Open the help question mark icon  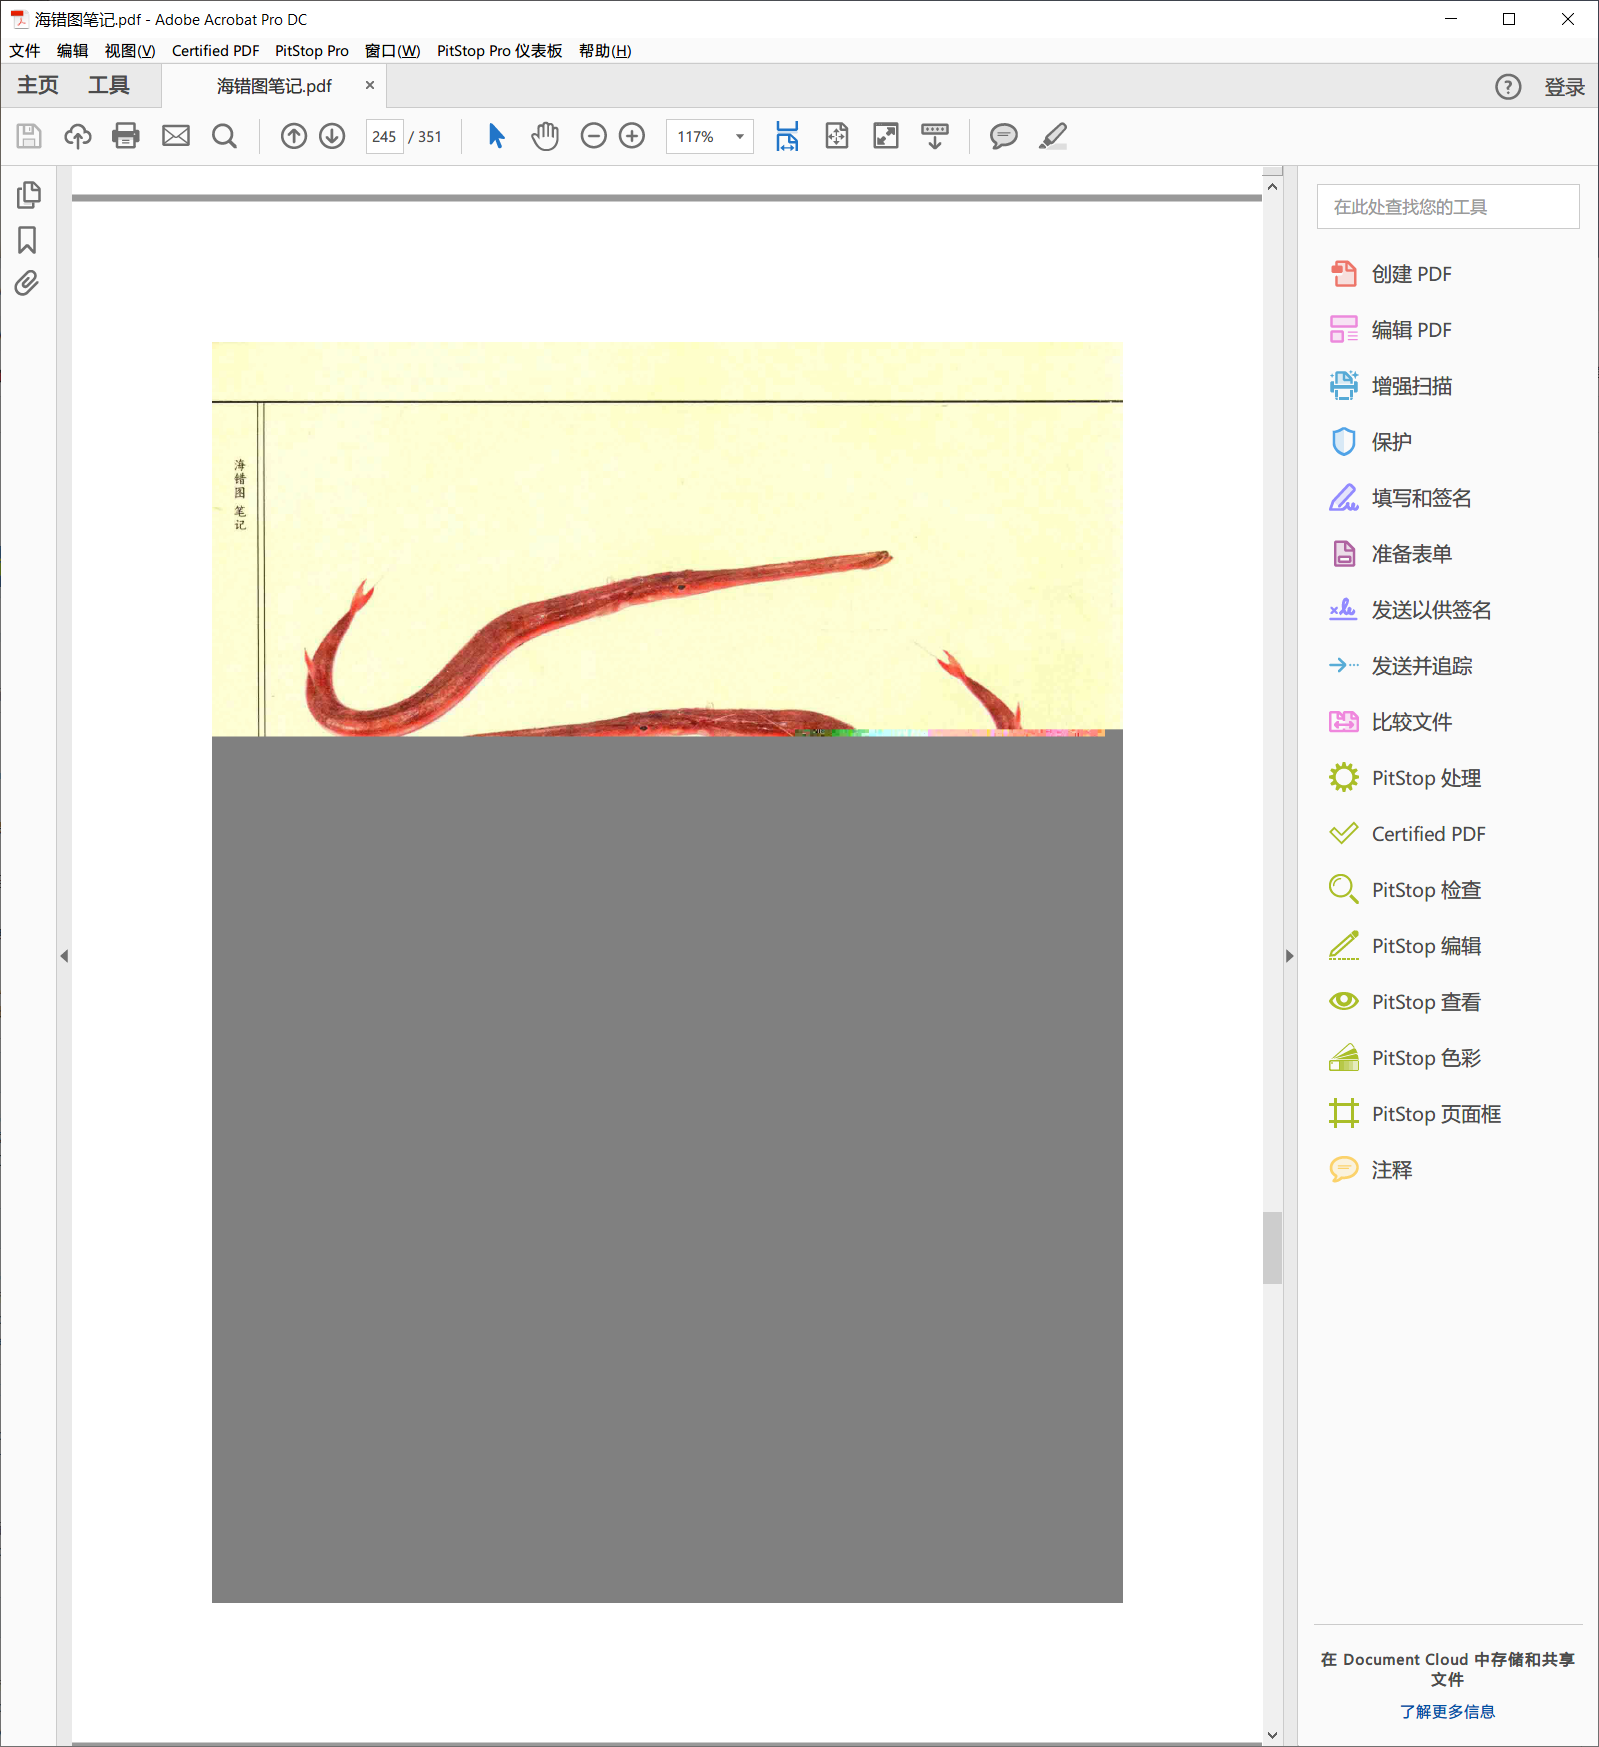(1508, 87)
